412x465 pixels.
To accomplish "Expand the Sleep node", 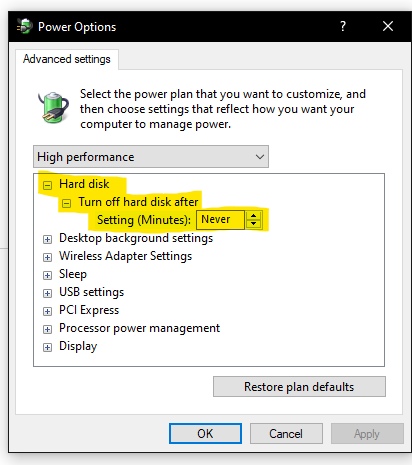I will tap(47, 275).
